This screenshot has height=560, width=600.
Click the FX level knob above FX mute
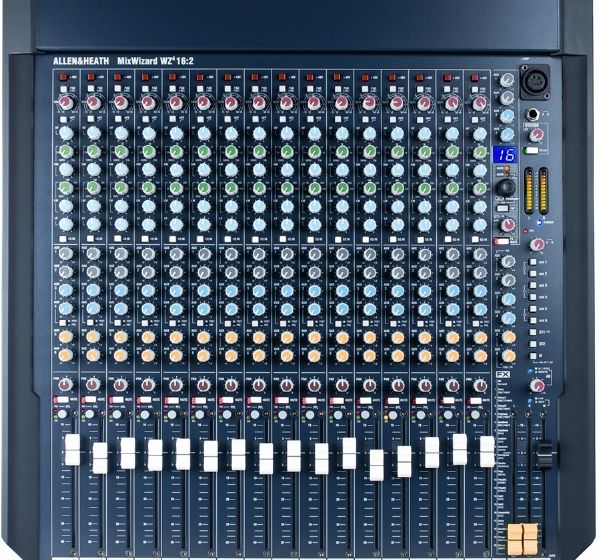click(x=508, y=225)
